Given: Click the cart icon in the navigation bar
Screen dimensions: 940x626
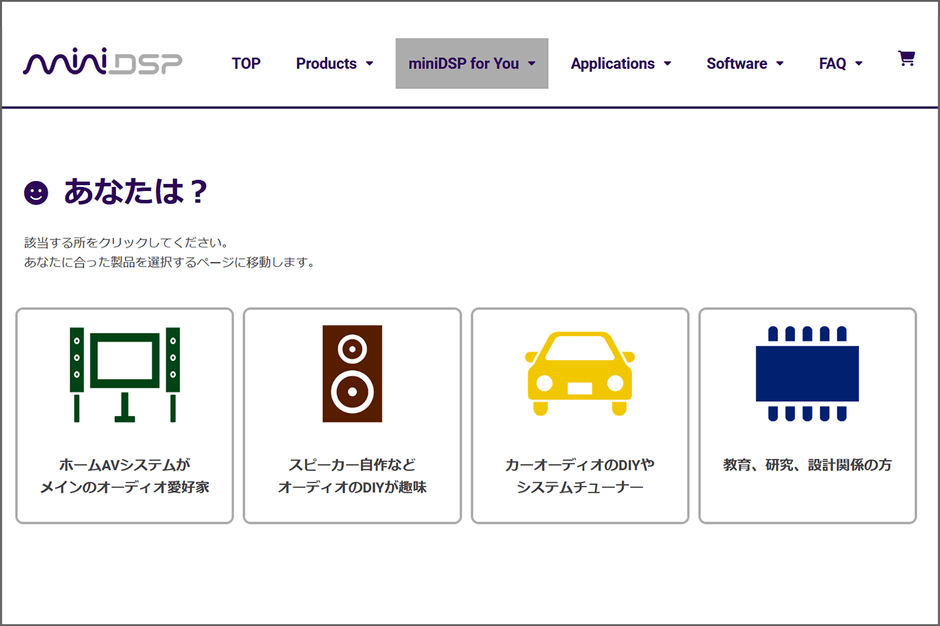Looking at the screenshot, I should click(906, 58).
